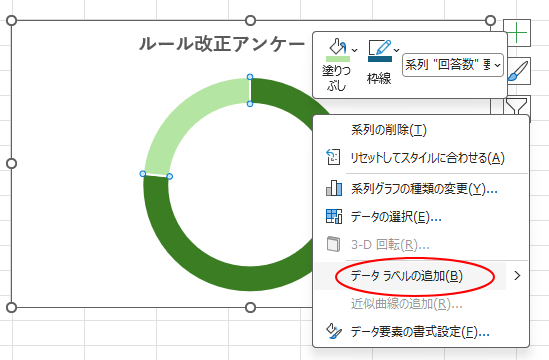
Task: Click the dark blue outline color bar
Action: (380, 59)
